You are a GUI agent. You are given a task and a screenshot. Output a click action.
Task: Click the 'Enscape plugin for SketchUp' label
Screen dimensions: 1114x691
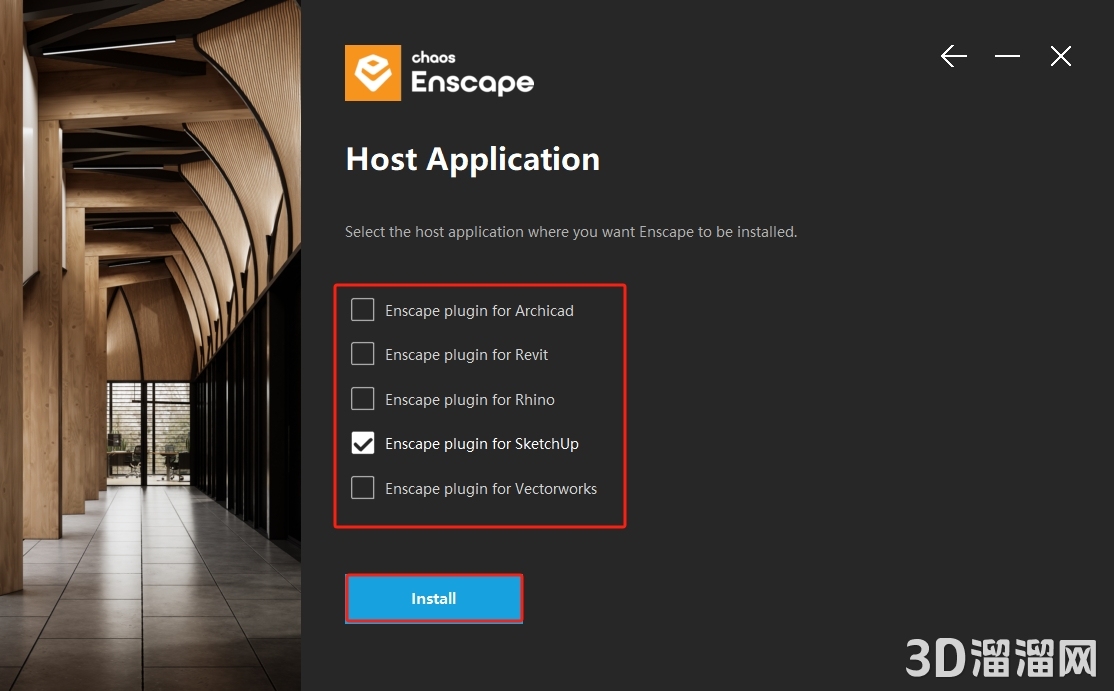click(482, 444)
